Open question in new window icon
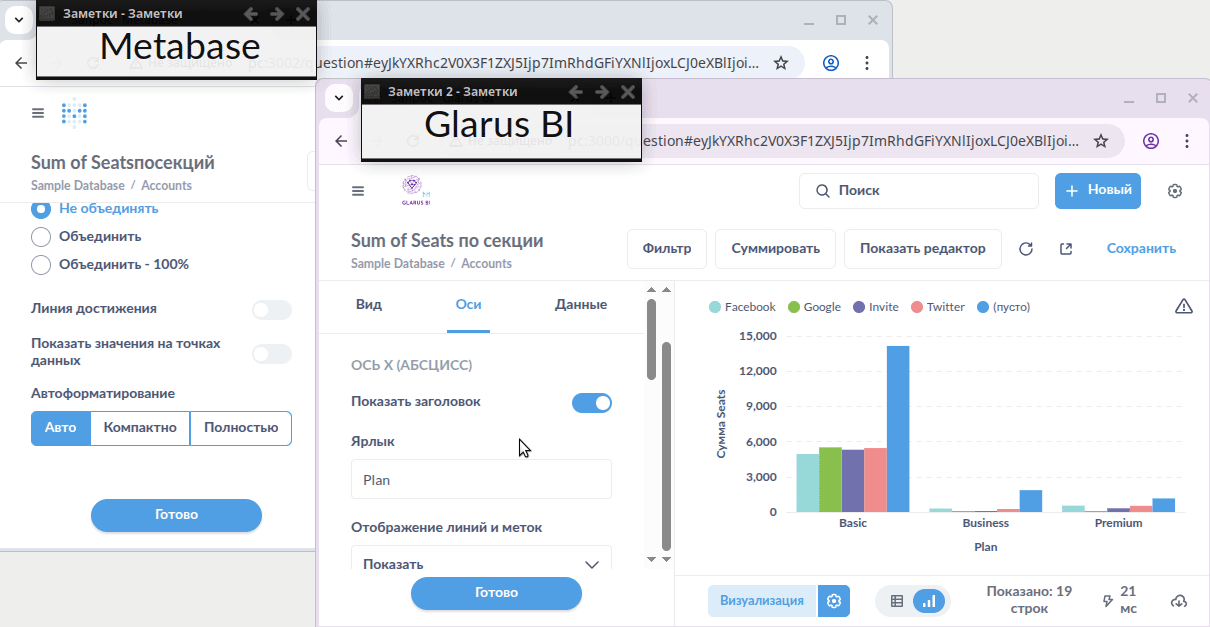Viewport: 1210px width, 627px height. pos(1065,249)
